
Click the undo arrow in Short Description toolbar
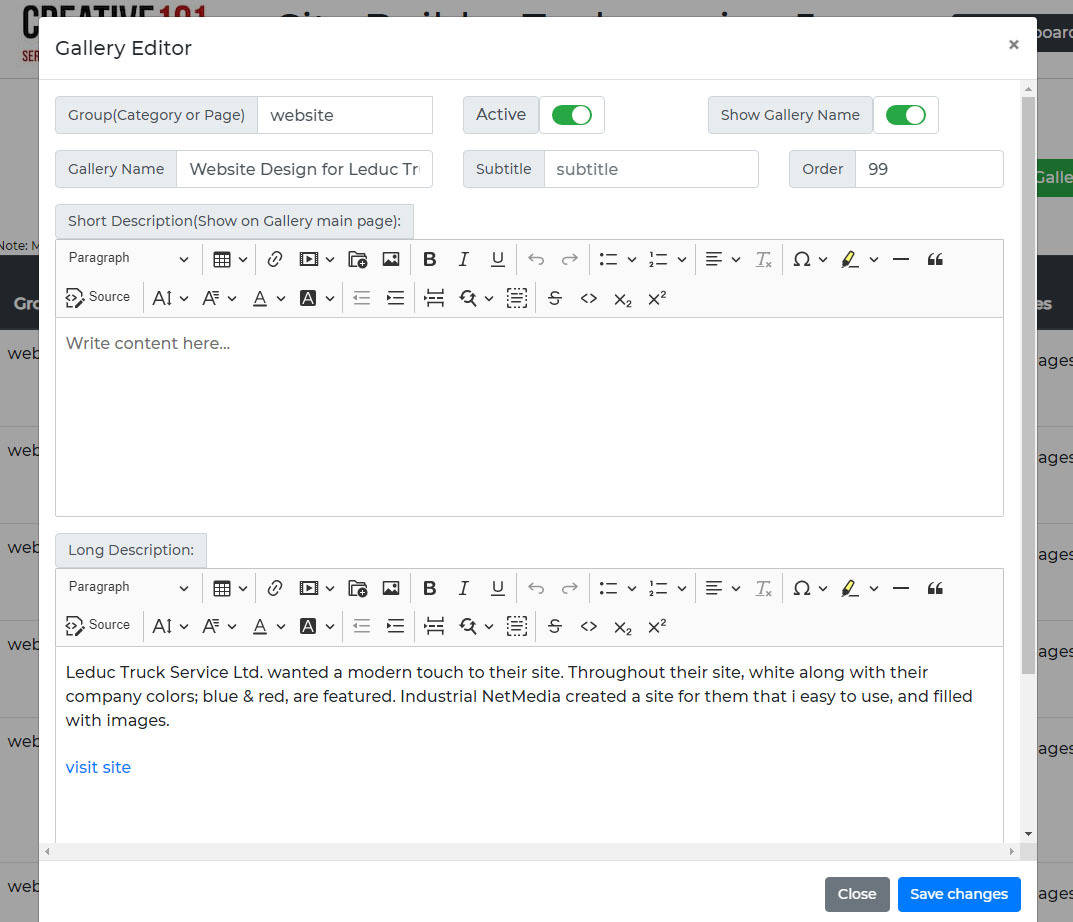(x=536, y=259)
